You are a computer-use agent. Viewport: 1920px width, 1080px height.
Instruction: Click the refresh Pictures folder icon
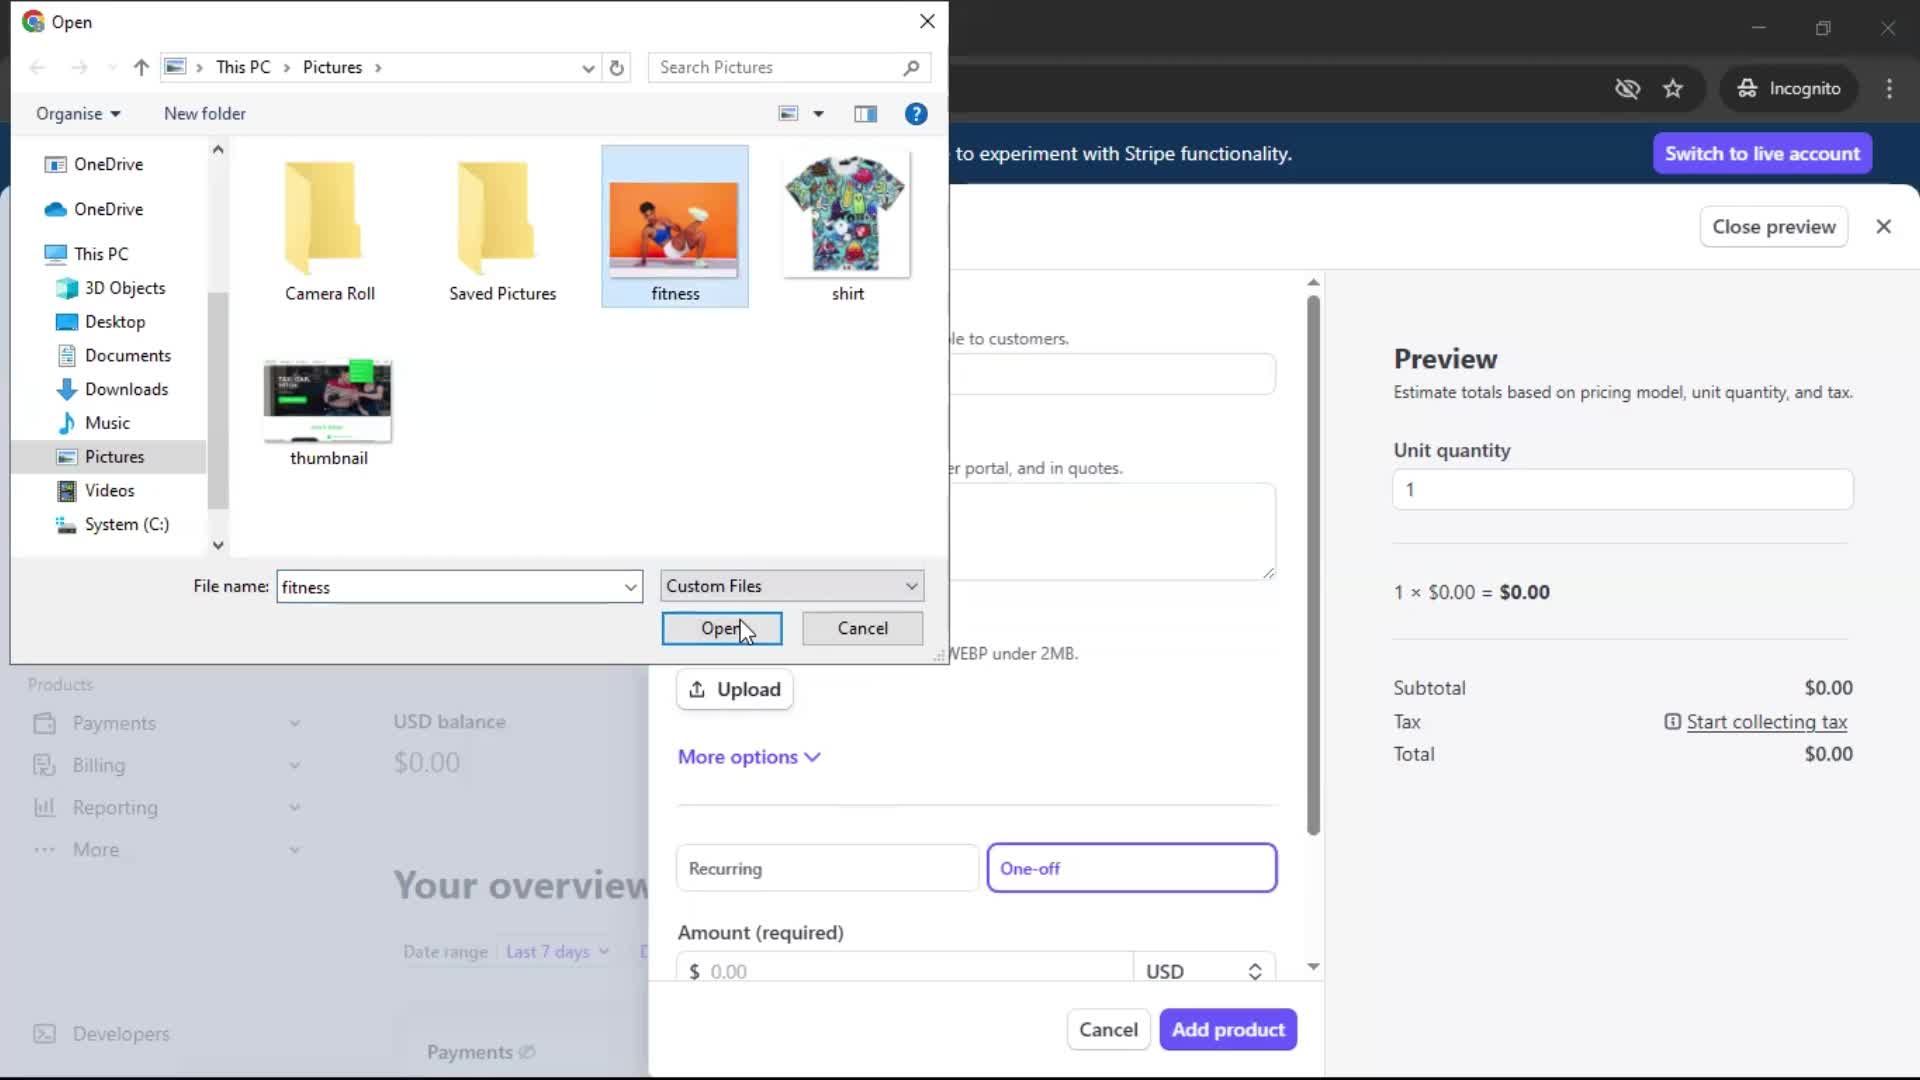617,68
